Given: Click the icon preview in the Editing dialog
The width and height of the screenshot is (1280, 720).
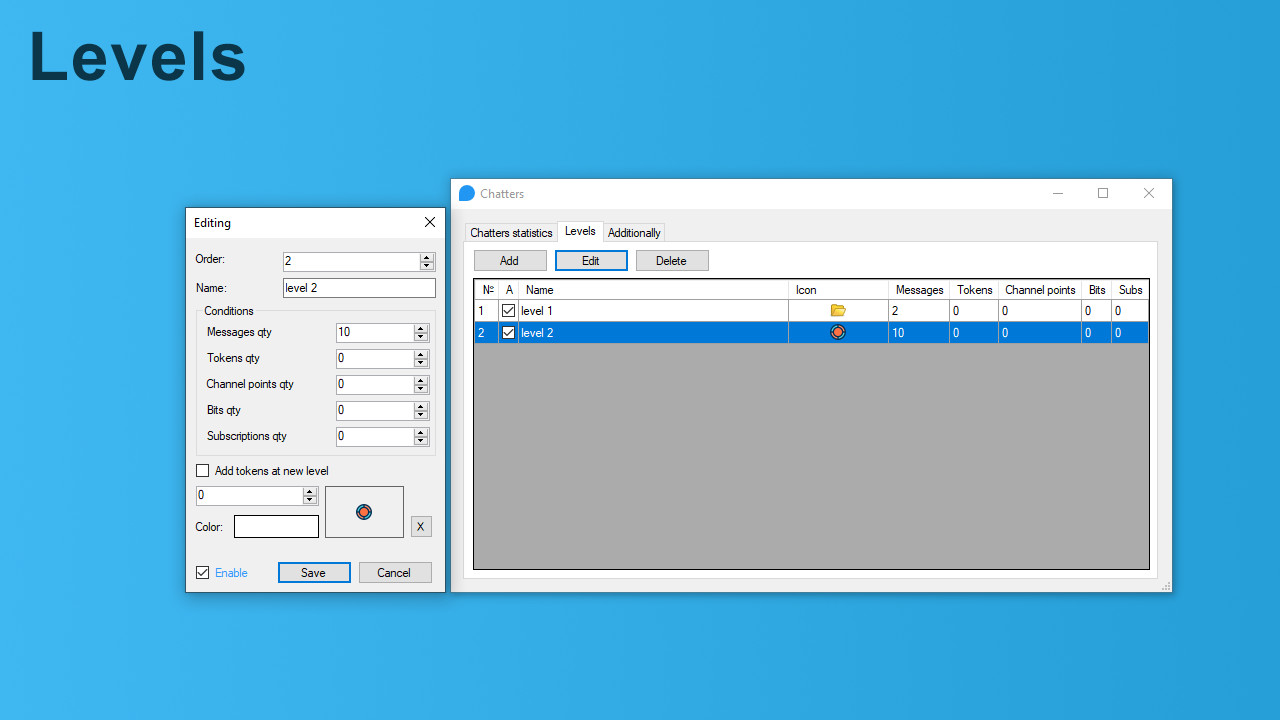Looking at the screenshot, I should pyautogui.click(x=364, y=511).
